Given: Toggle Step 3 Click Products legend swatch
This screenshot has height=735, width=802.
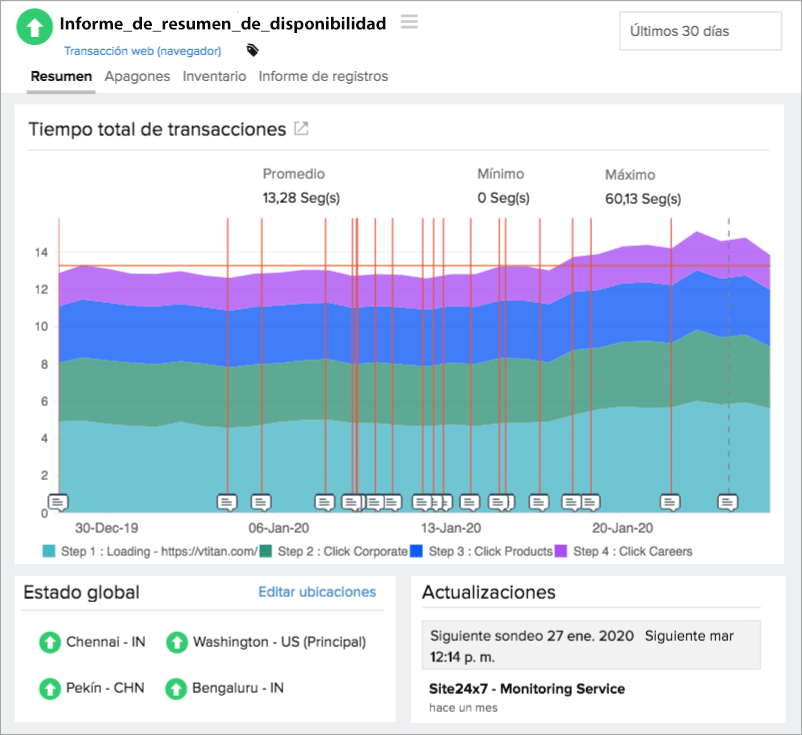Looking at the screenshot, I should [x=416, y=551].
